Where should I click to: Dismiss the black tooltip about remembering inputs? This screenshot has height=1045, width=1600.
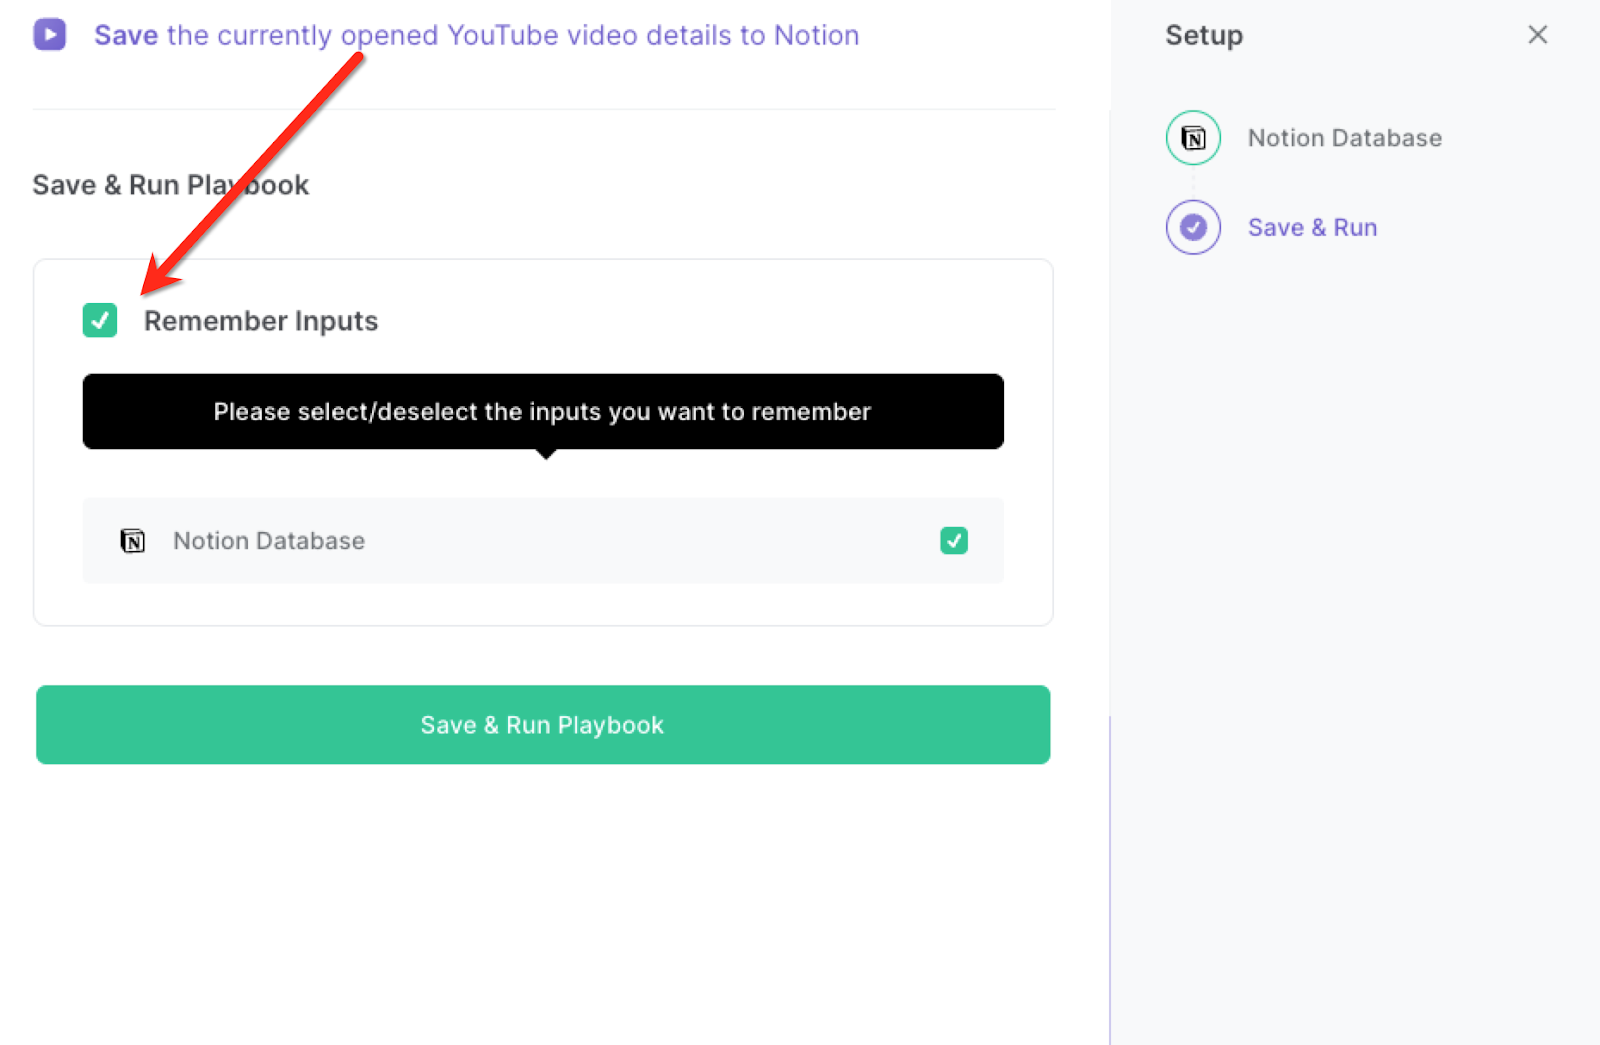pyautogui.click(x=542, y=411)
